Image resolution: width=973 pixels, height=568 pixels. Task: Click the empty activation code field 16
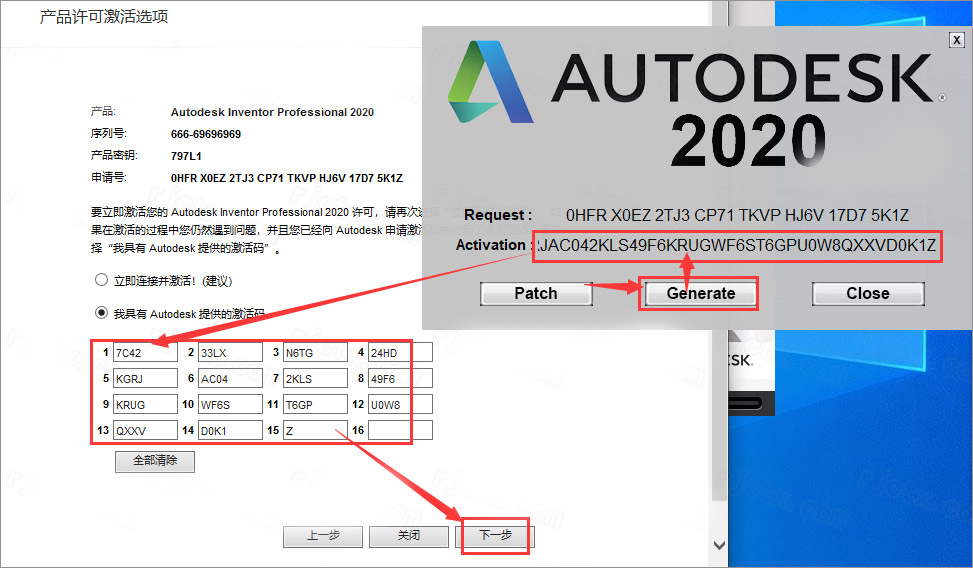point(400,430)
